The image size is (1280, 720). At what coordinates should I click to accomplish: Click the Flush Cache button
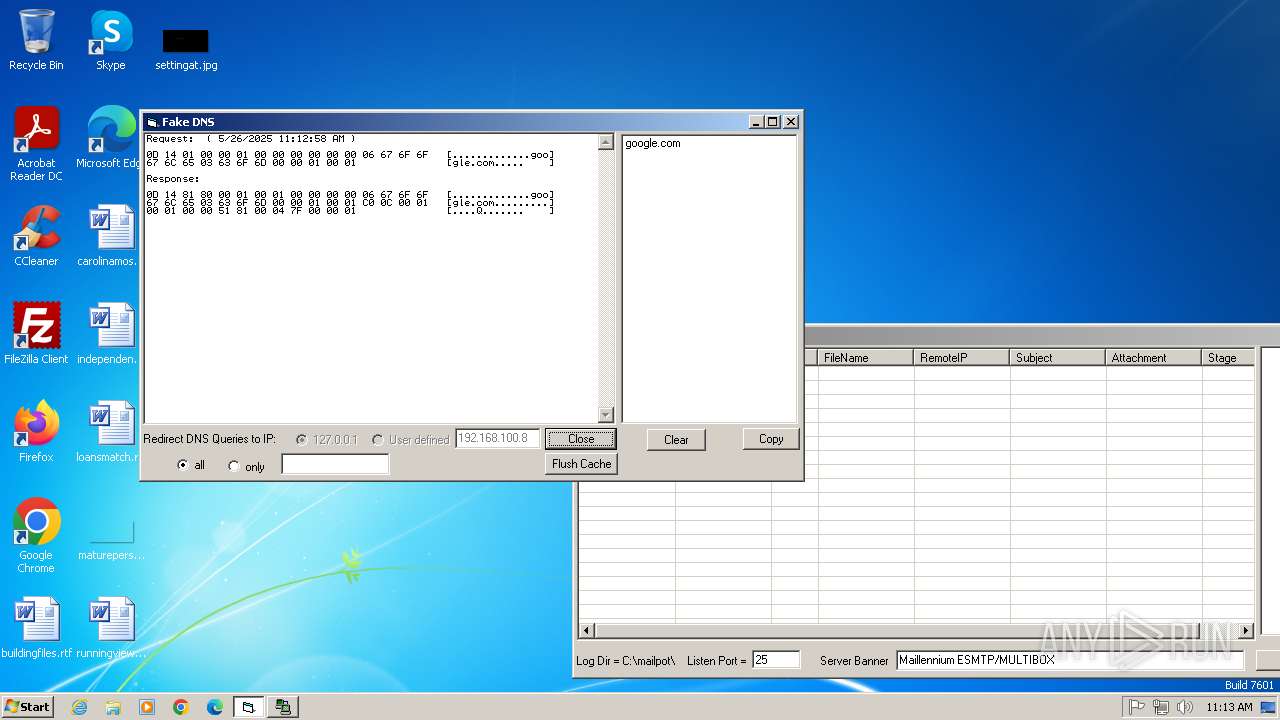pyautogui.click(x=581, y=464)
